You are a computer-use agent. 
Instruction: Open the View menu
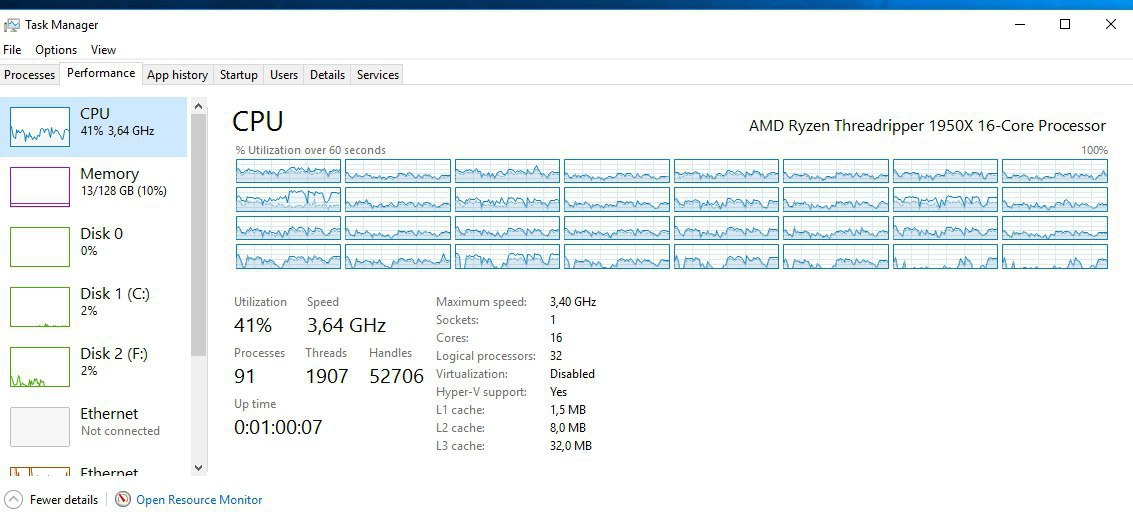103,50
